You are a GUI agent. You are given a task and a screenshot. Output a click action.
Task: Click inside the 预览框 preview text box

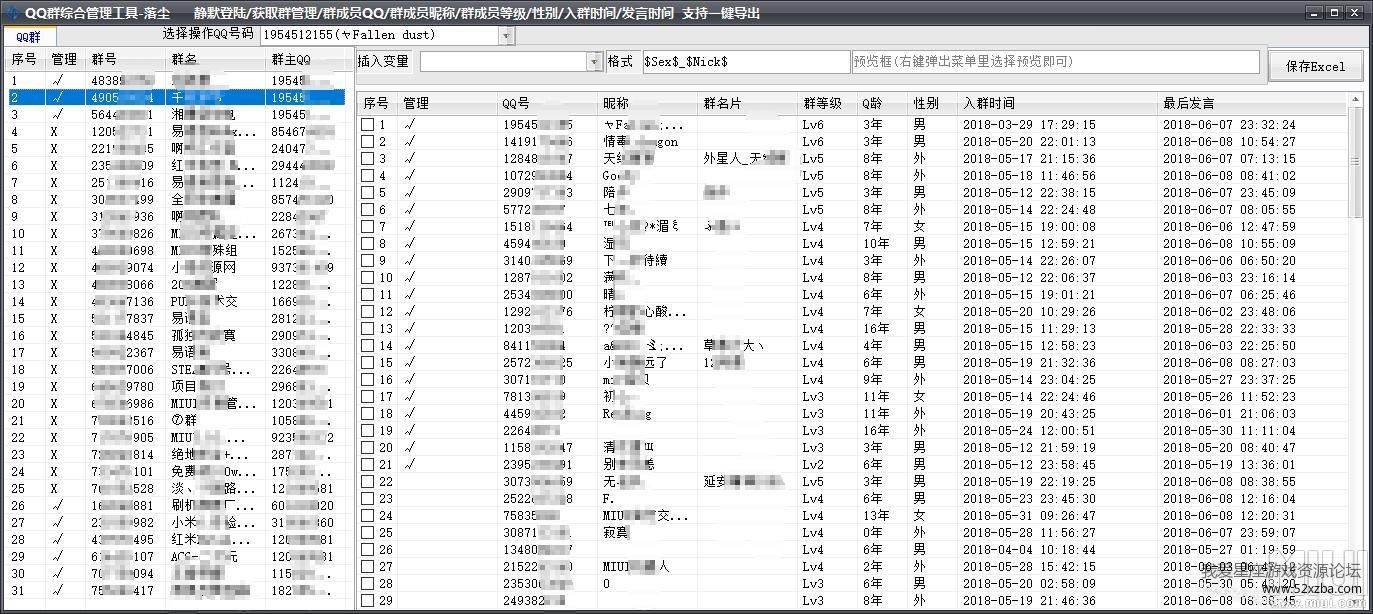(1054, 62)
